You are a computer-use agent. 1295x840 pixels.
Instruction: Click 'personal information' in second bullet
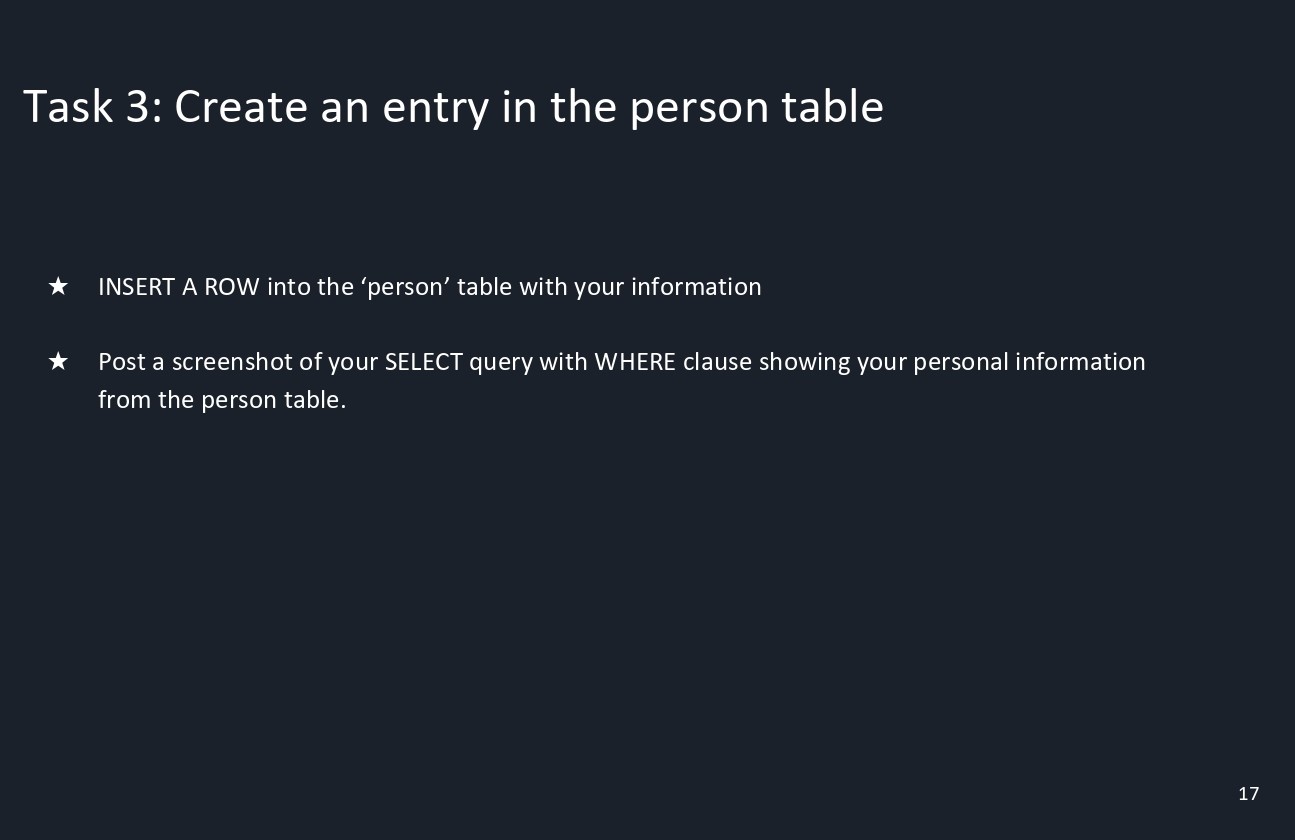(x=1029, y=362)
